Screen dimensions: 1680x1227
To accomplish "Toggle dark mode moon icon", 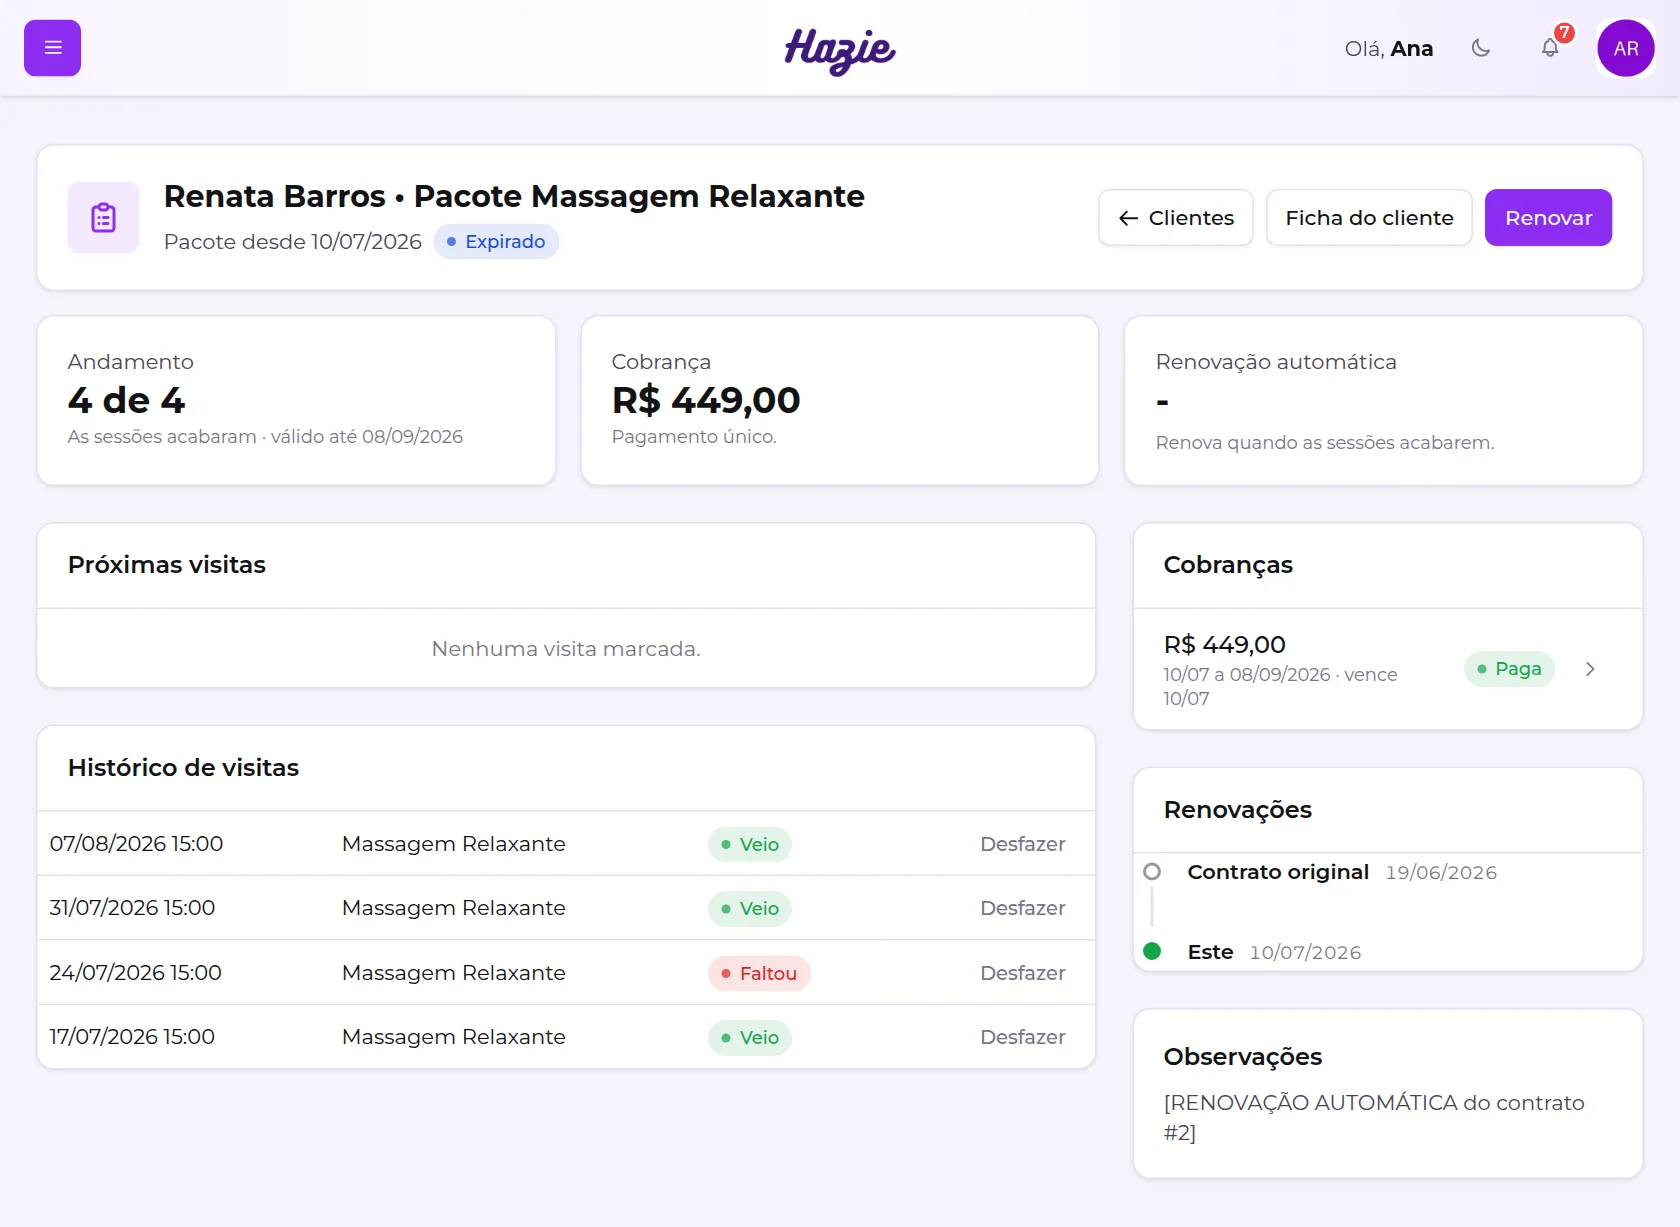I will pos(1481,48).
